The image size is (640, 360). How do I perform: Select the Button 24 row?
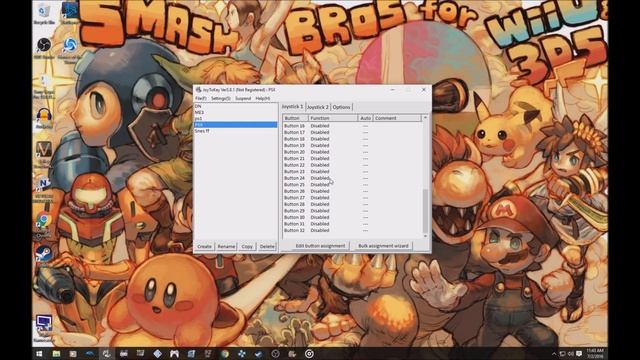[x=352, y=178]
